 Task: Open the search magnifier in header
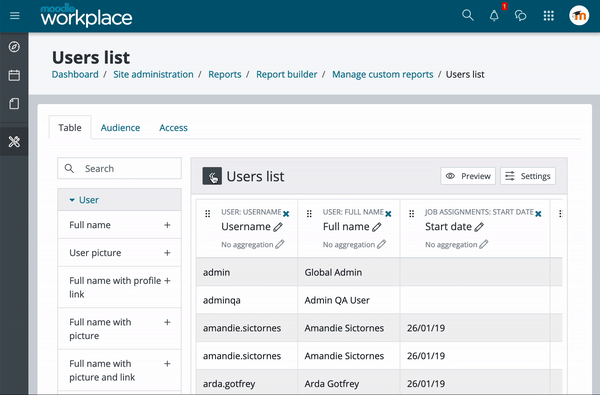pos(468,15)
